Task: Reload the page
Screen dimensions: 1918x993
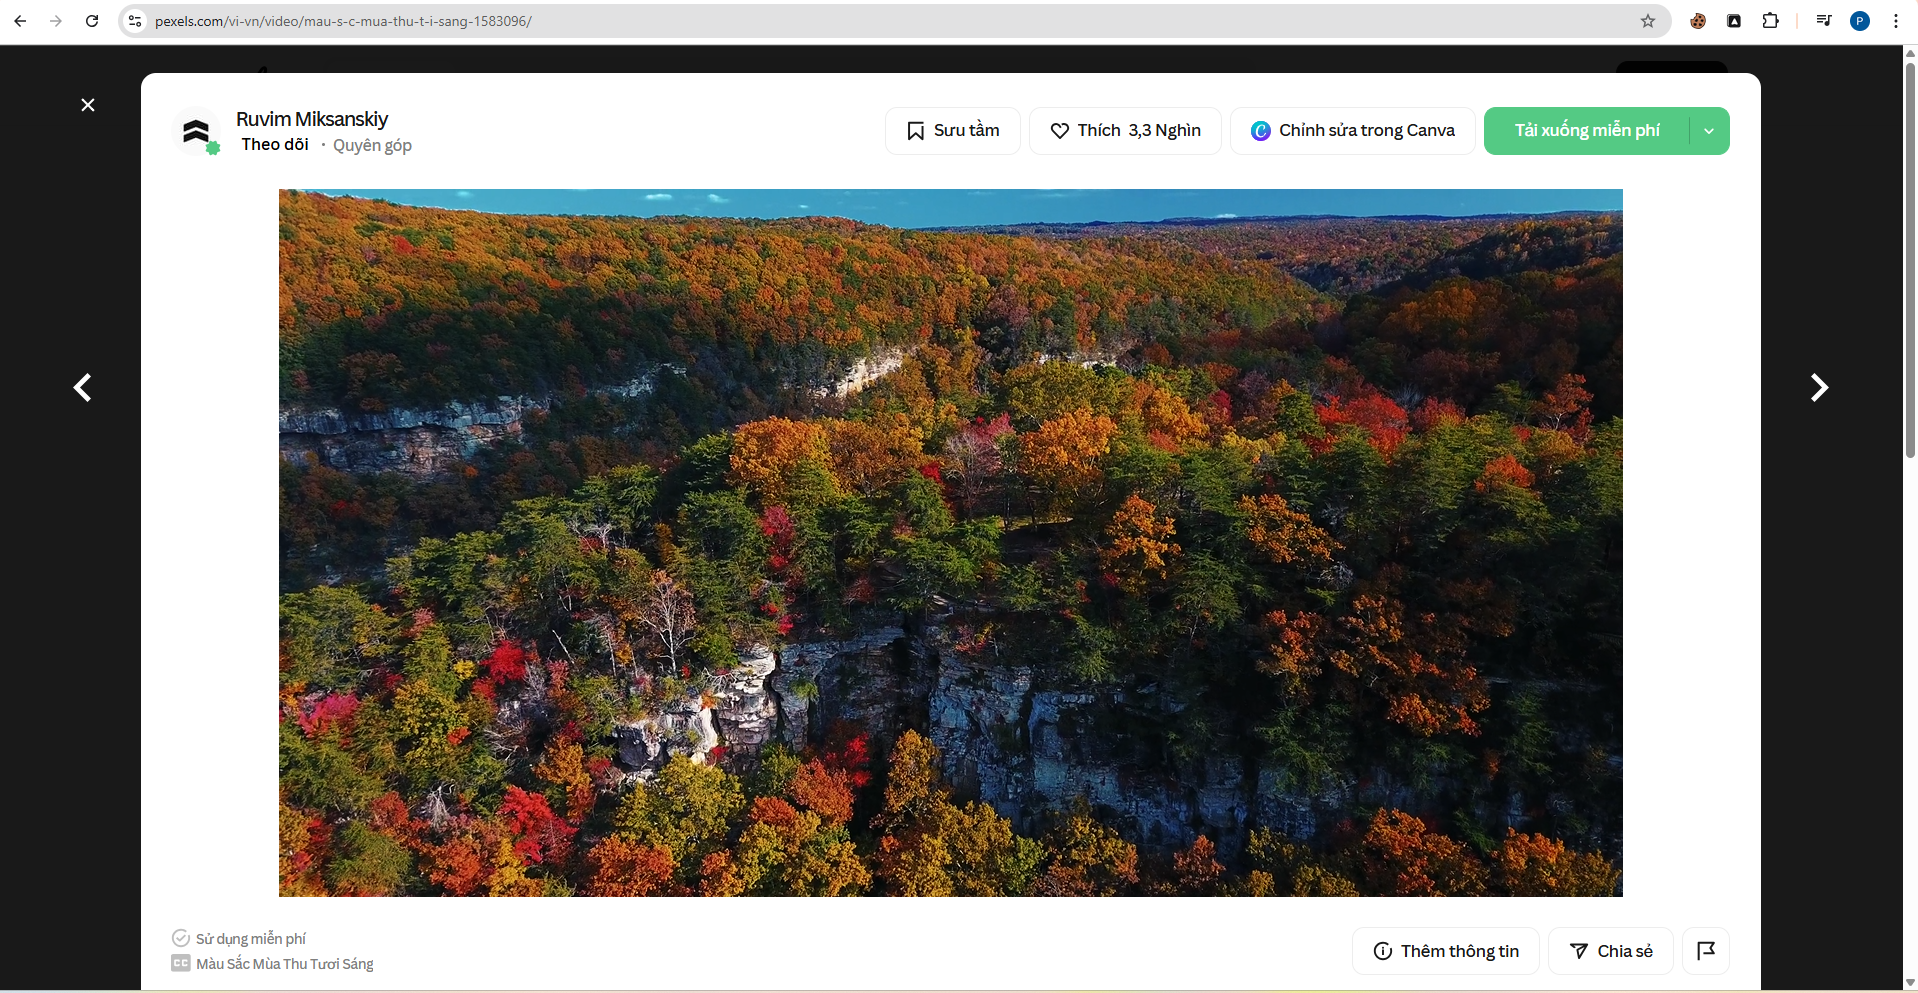Action: coord(92,21)
